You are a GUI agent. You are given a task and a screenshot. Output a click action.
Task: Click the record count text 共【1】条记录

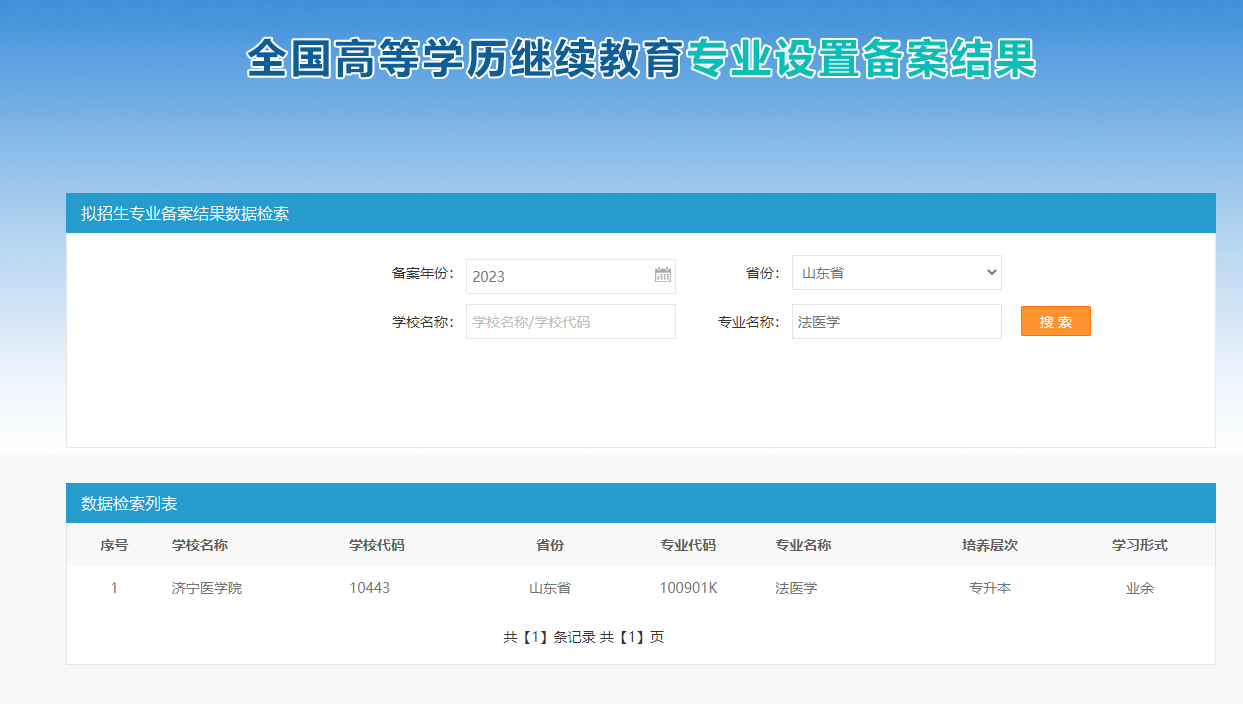(549, 637)
